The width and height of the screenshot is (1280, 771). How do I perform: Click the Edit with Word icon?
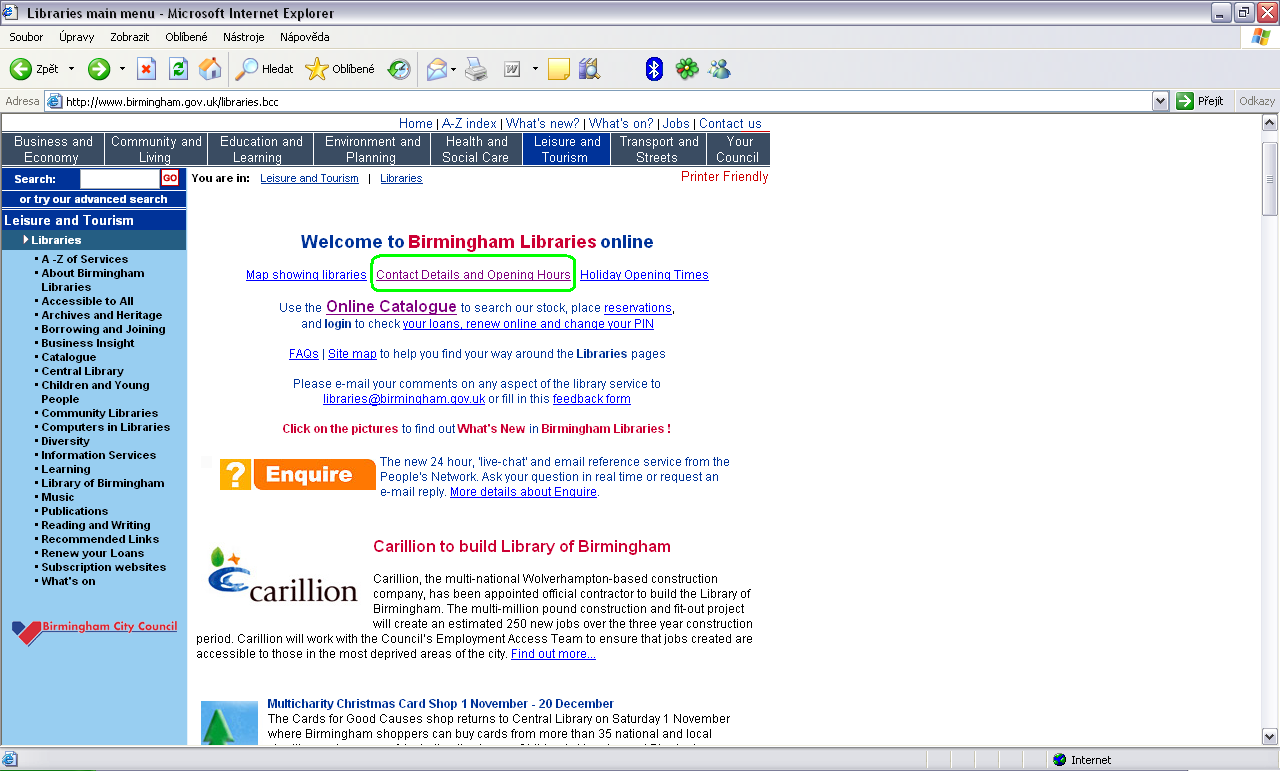point(512,69)
